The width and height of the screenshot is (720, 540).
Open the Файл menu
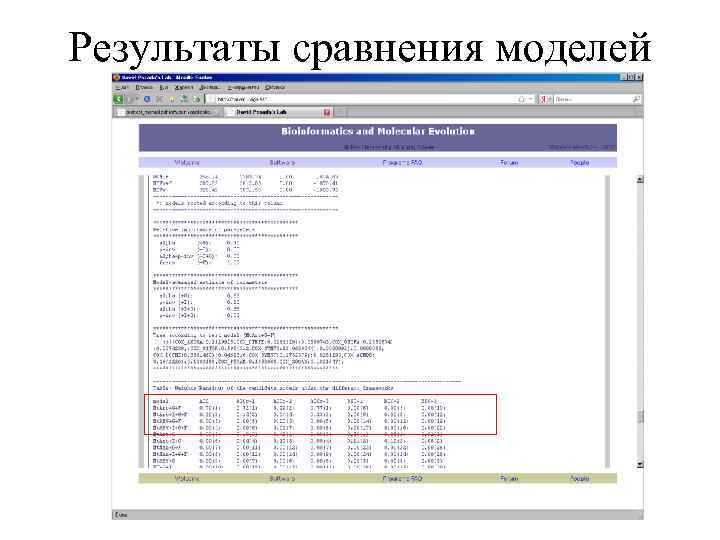click(122, 87)
